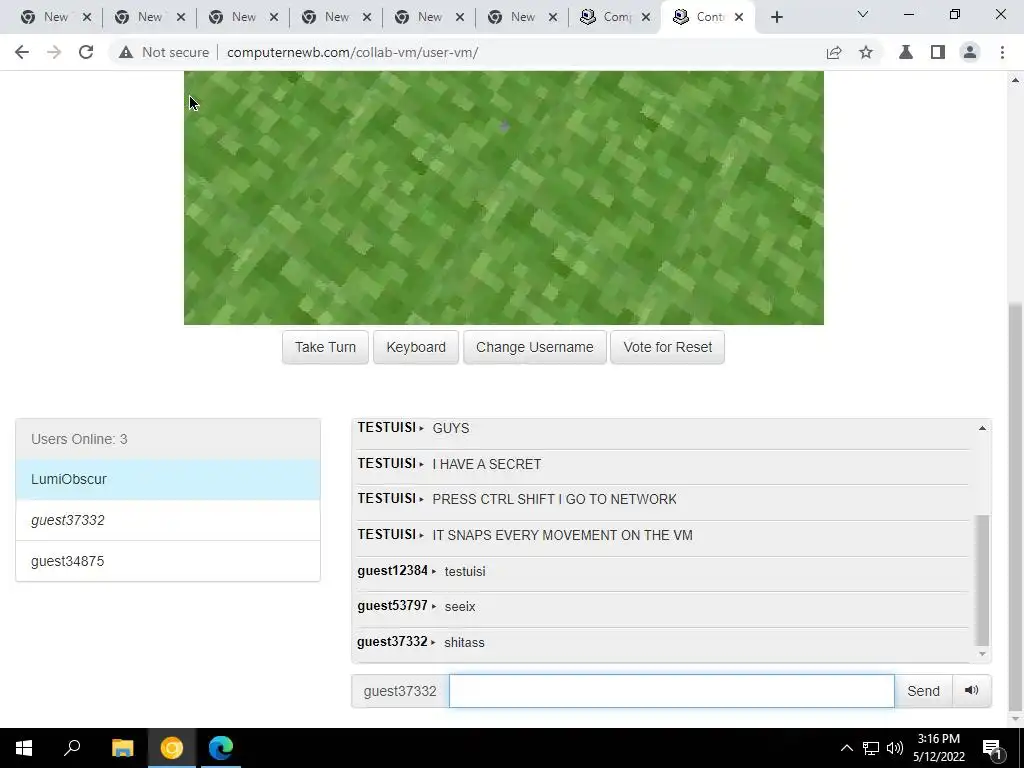
Task: Click the chat scrollbar down arrow
Action: [x=982, y=654]
